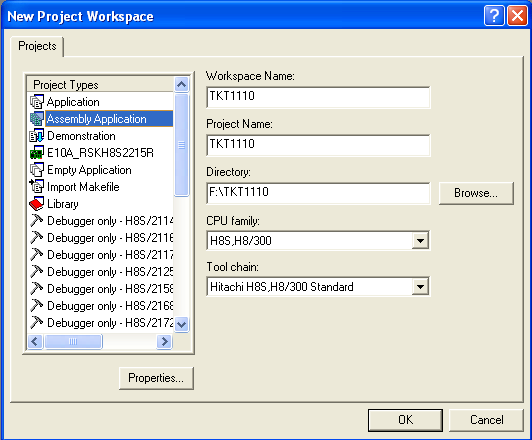Select Demonstration project type
The height and width of the screenshot is (440, 532).
pyautogui.click(x=81, y=136)
